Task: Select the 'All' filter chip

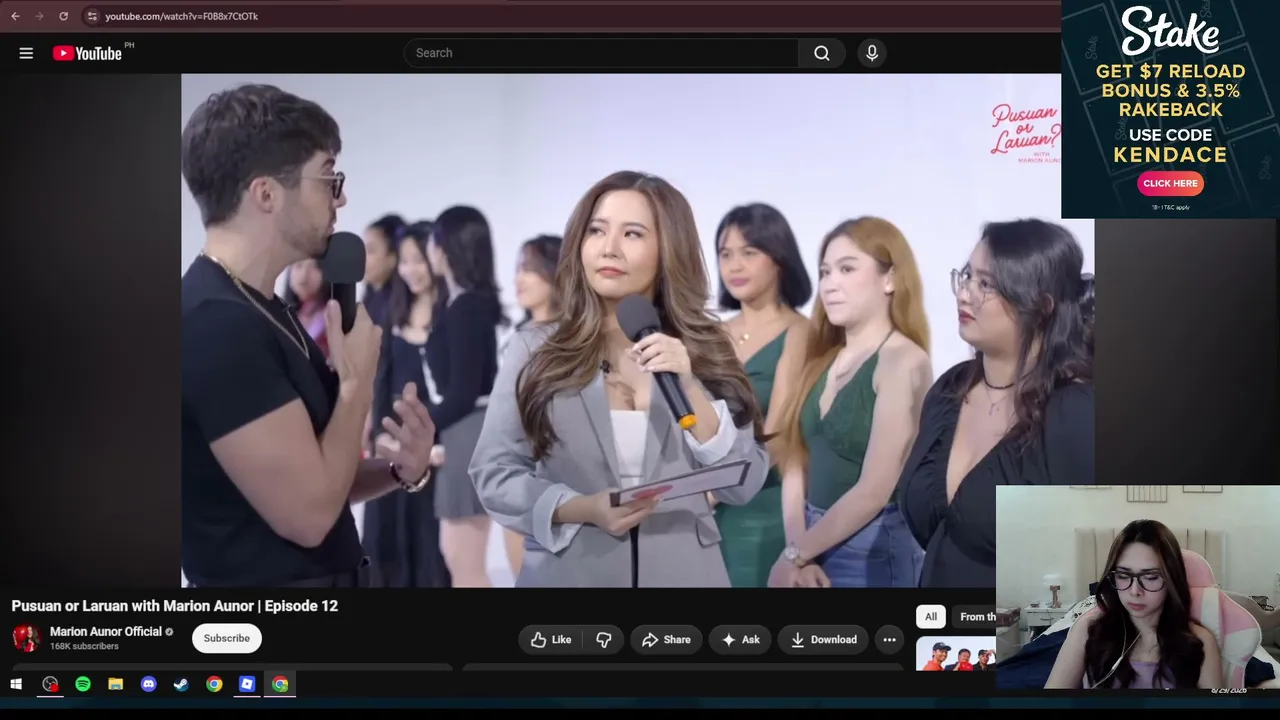Action: [931, 617]
